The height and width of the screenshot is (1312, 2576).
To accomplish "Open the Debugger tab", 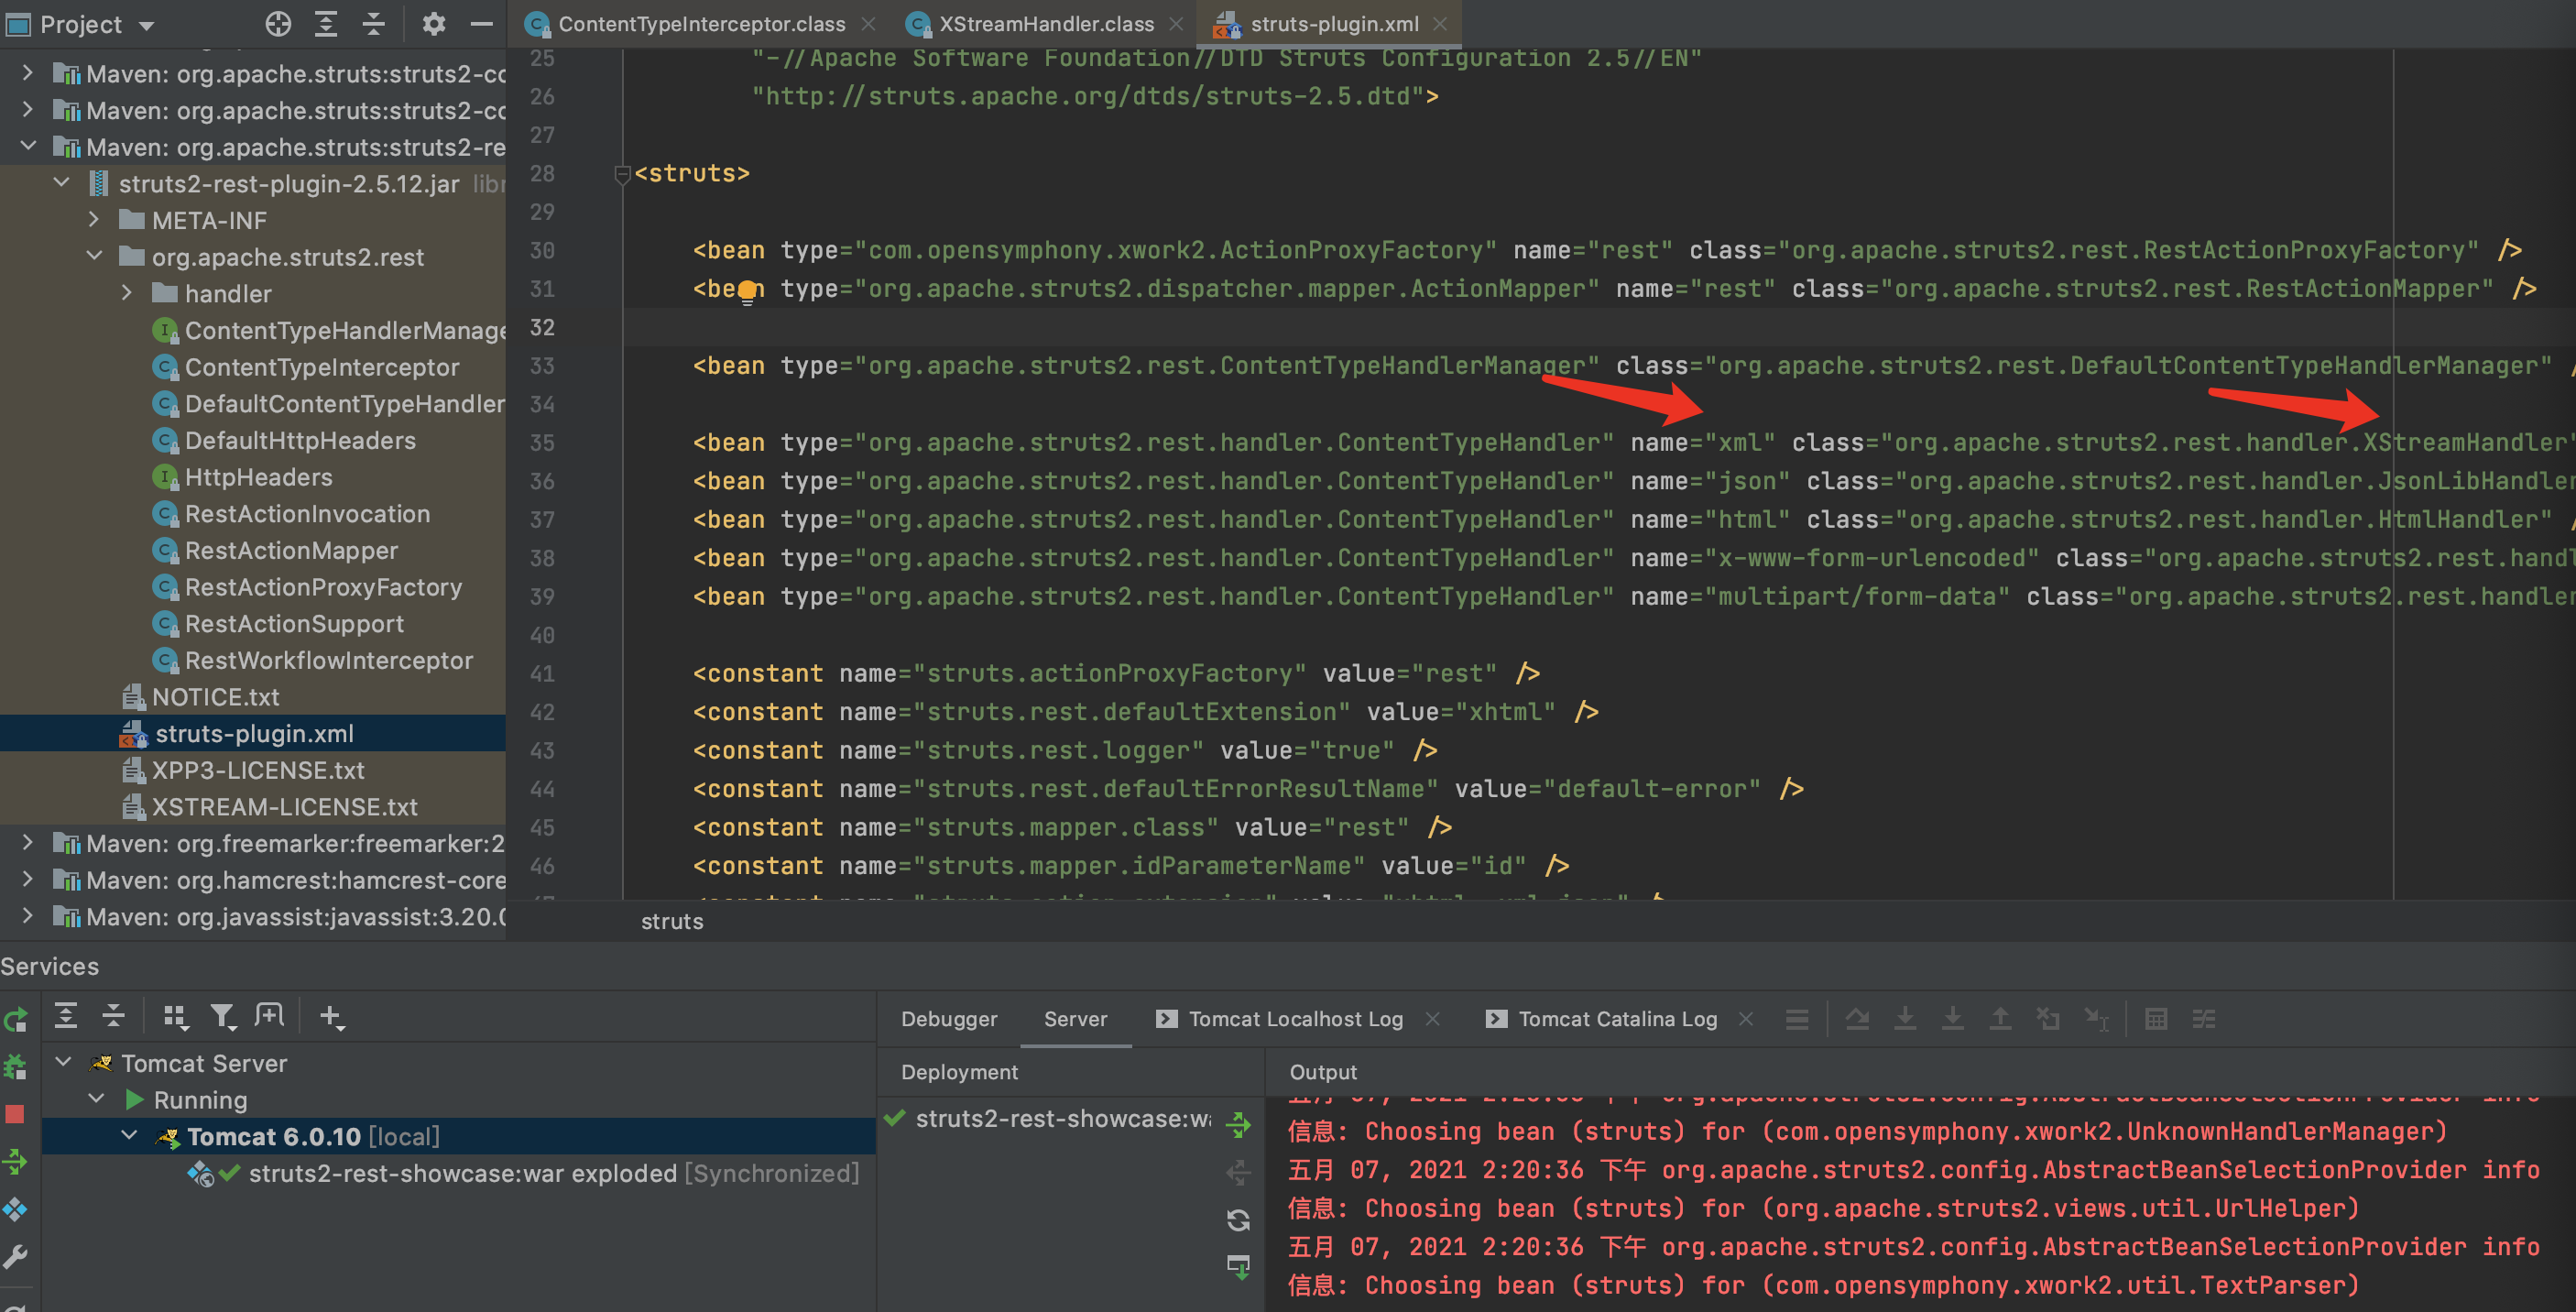I will point(949,1019).
